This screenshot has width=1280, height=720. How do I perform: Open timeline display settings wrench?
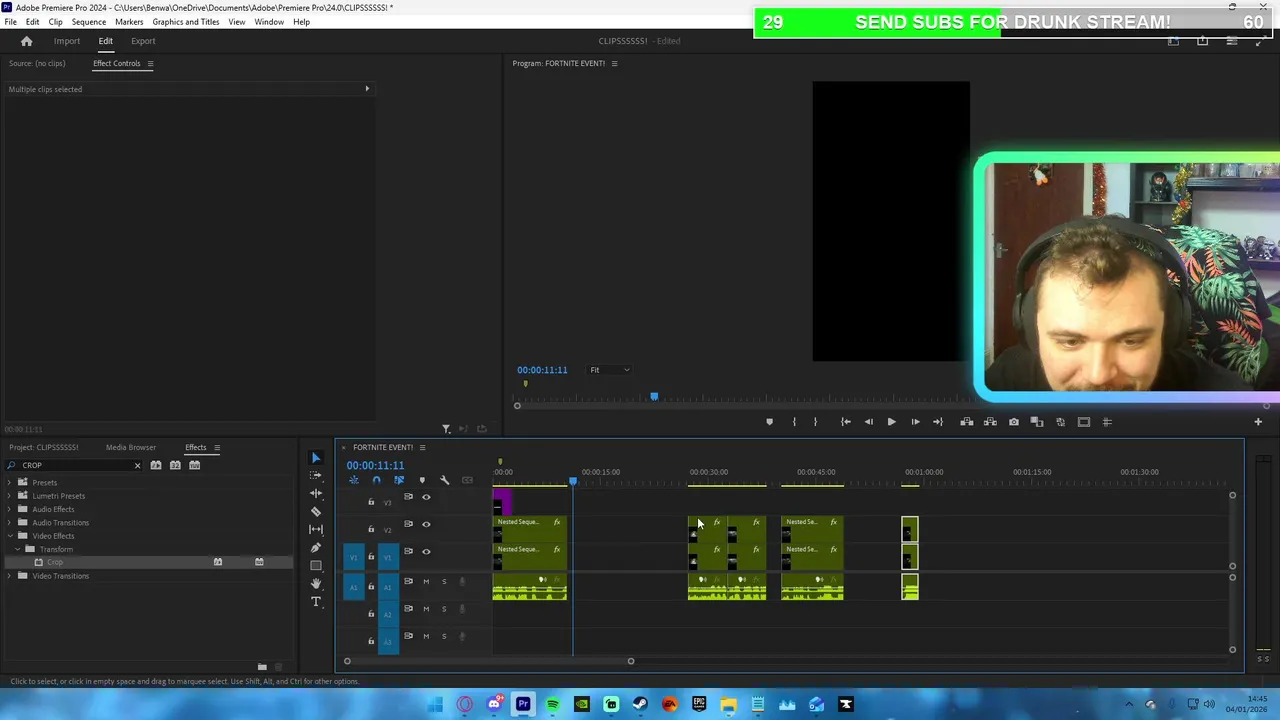pos(445,480)
